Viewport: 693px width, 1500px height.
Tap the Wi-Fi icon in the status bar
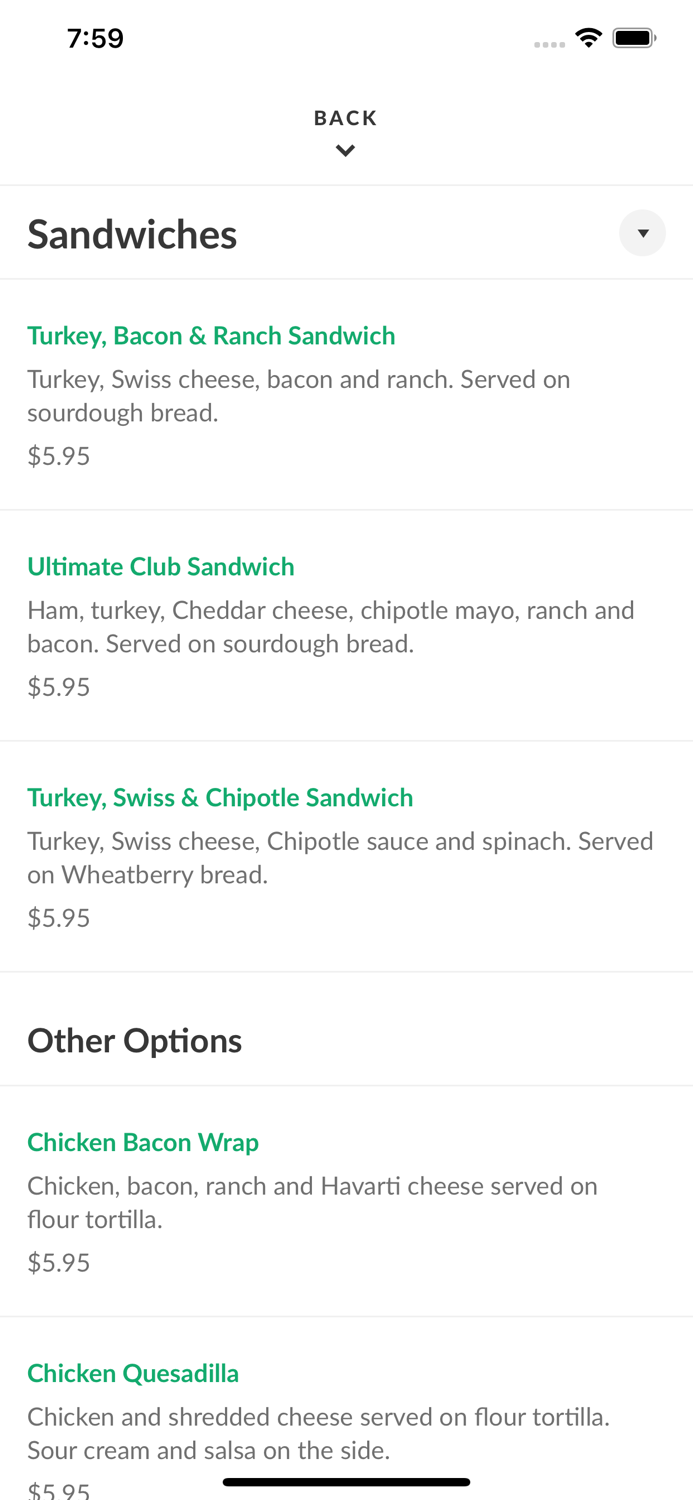pos(589,36)
